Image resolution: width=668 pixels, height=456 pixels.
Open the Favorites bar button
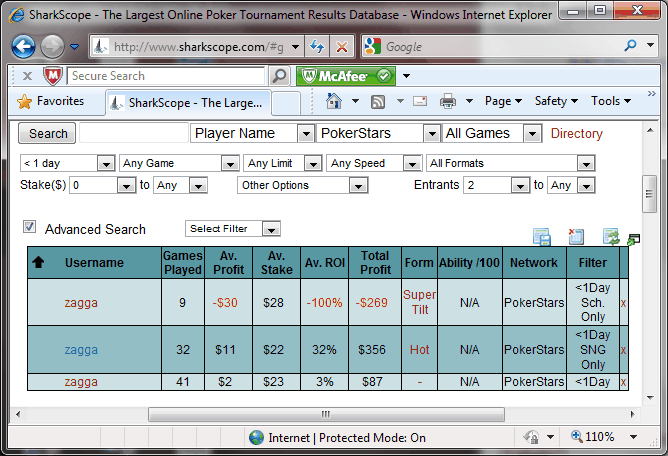[51, 101]
